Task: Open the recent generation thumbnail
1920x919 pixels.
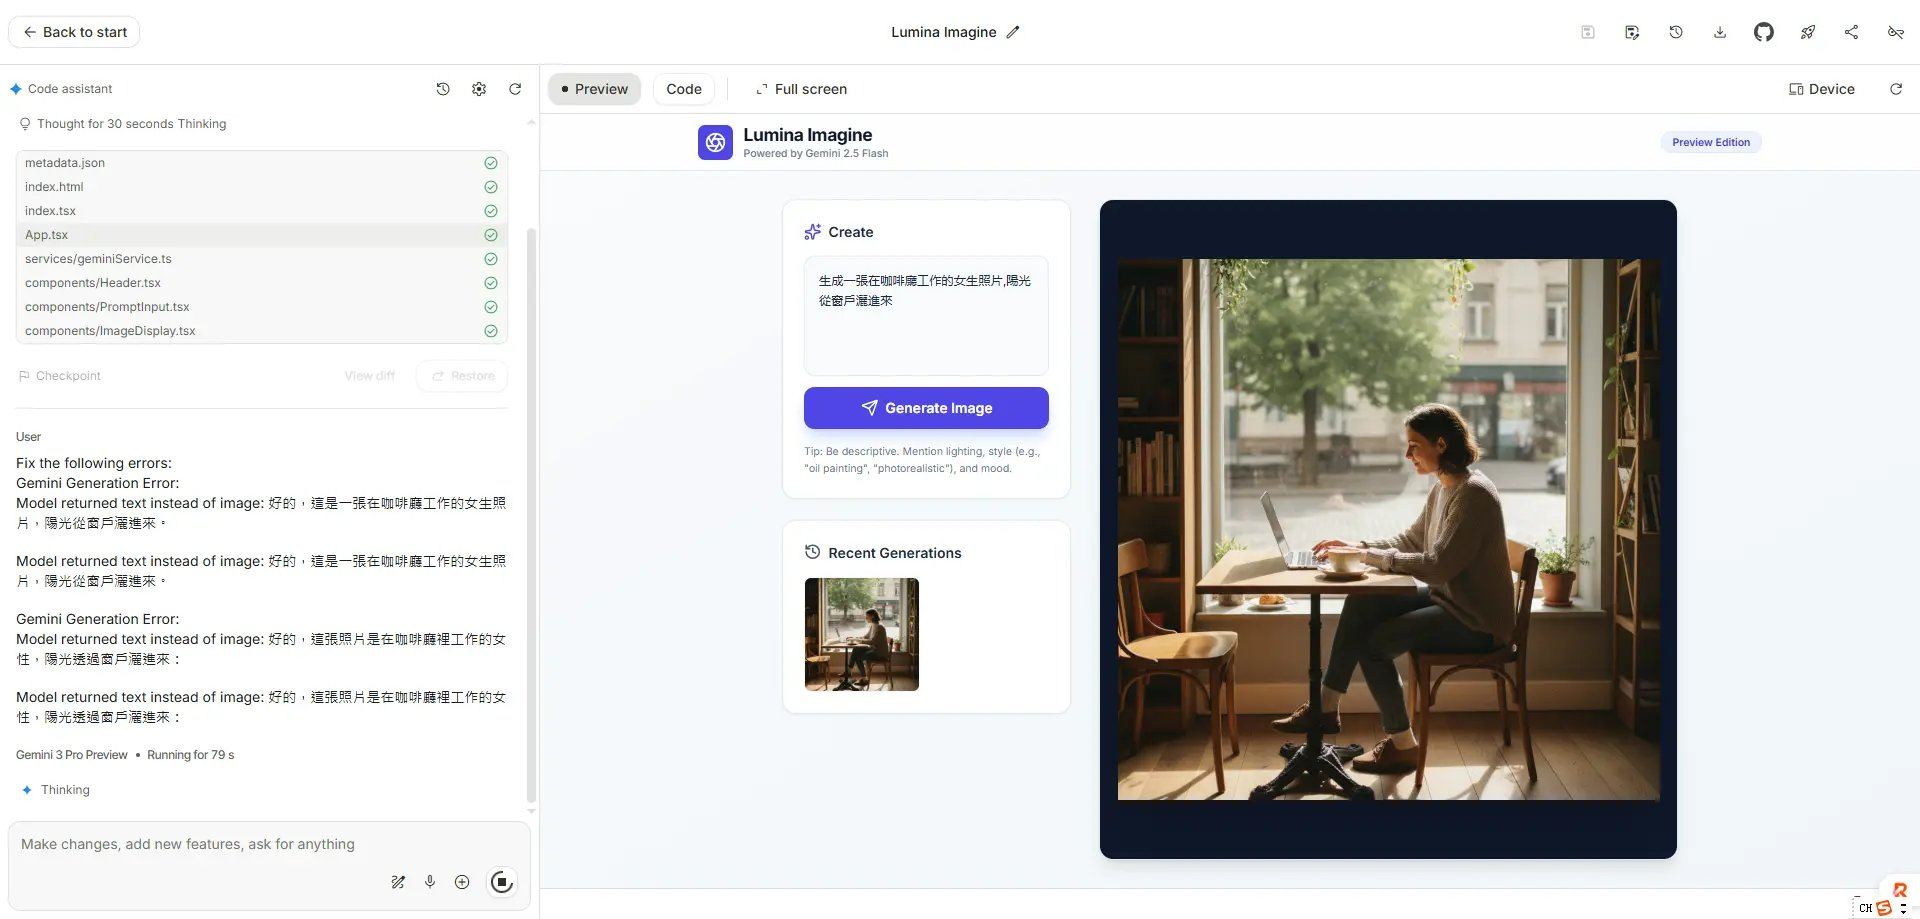Action: tap(861, 634)
